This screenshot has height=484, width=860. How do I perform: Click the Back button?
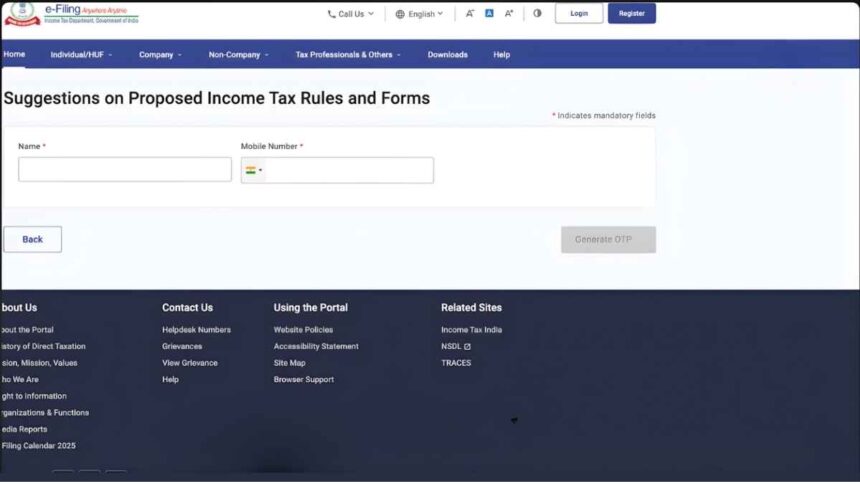pyautogui.click(x=32, y=239)
